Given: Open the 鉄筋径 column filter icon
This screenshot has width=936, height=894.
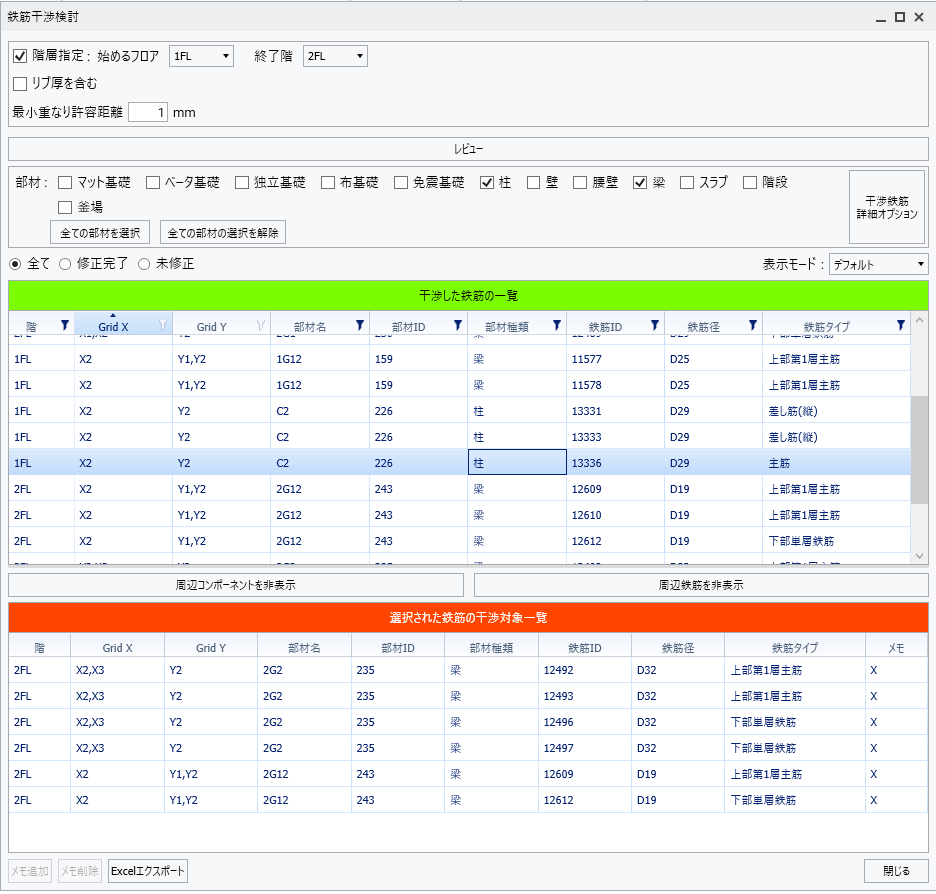Looking at the screenshot, I should [752, 325].
